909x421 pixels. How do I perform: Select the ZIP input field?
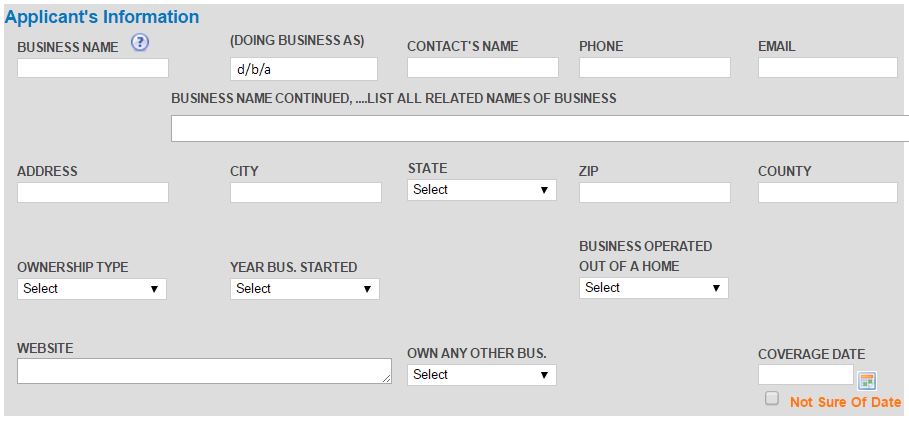point(655,193)
